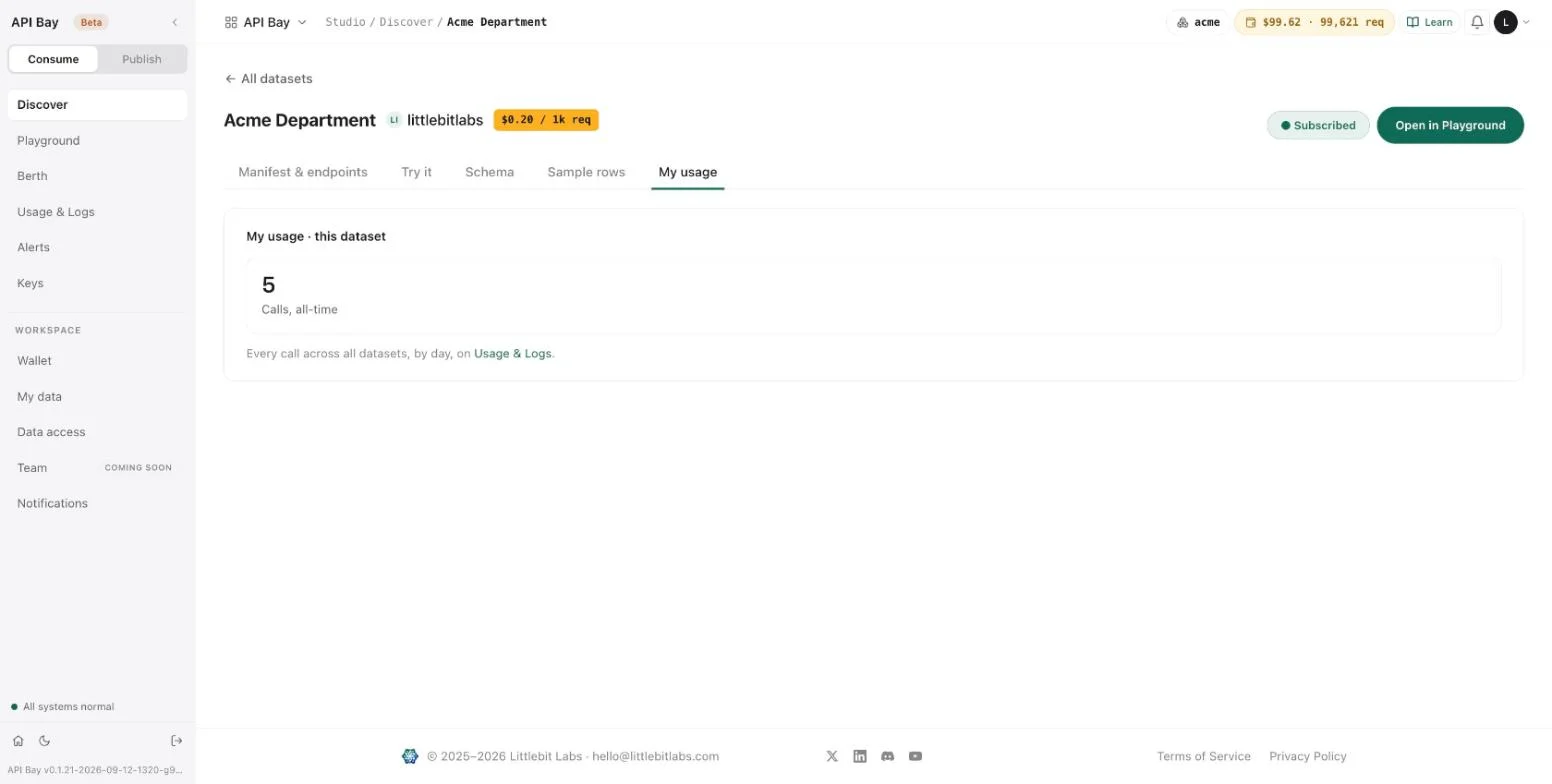1552x784 pixels.
Task: Open the acme workspace selector
Action: tap(1198, 22)
